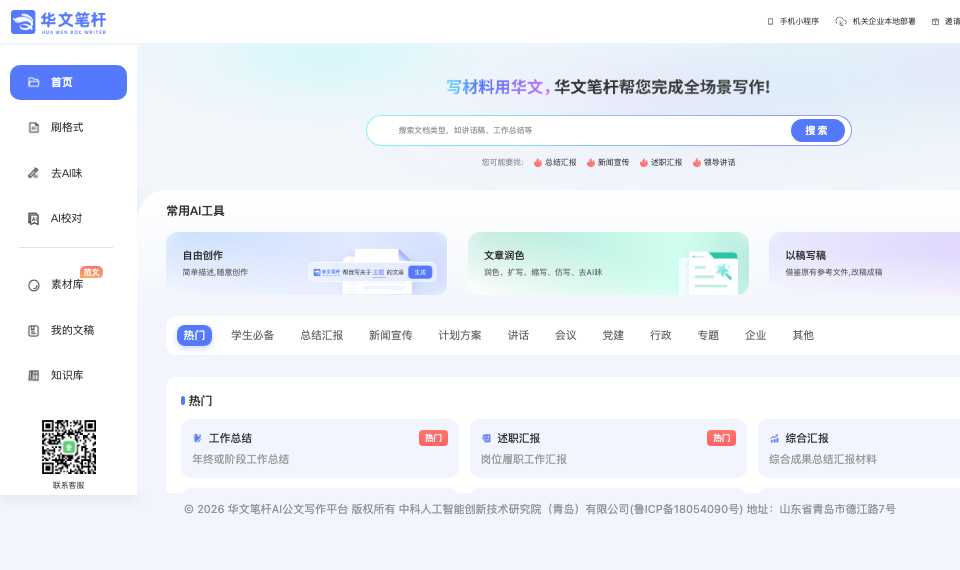Viewport: 960px width, 570px height.
Task: Click the 华文笔杆 logo
Action: pyautogui.click(x=59, y=22)
